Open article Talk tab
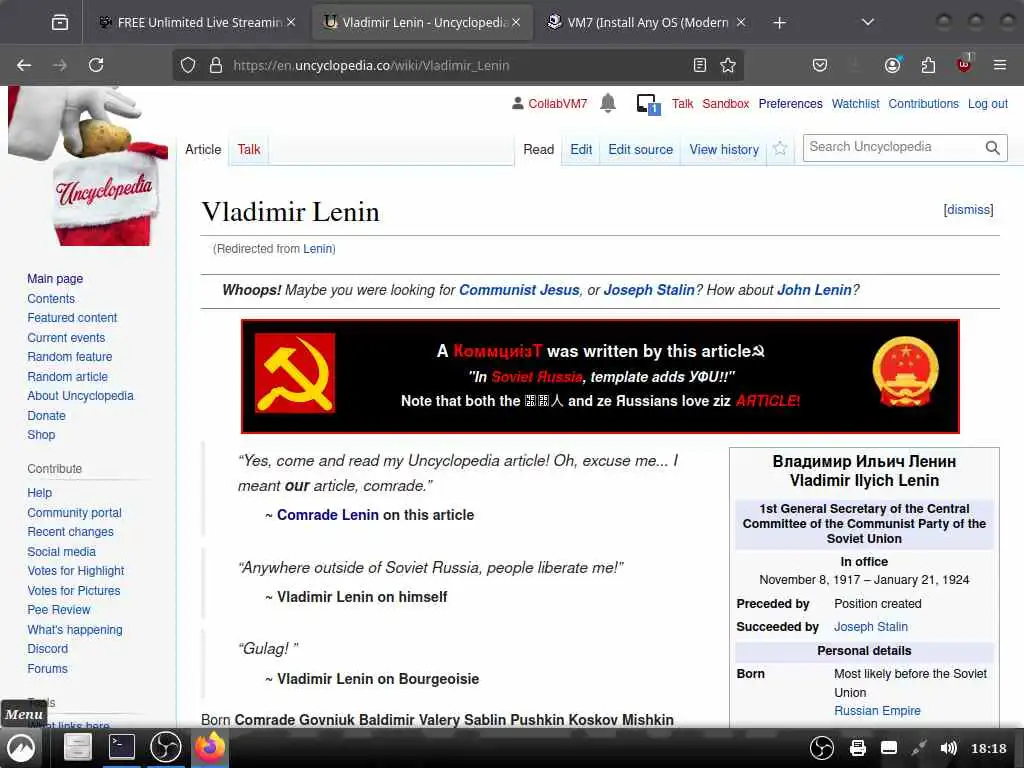The width and height of the screenshot is (1024, 768). pyautogui.click(x=249, y=150)
